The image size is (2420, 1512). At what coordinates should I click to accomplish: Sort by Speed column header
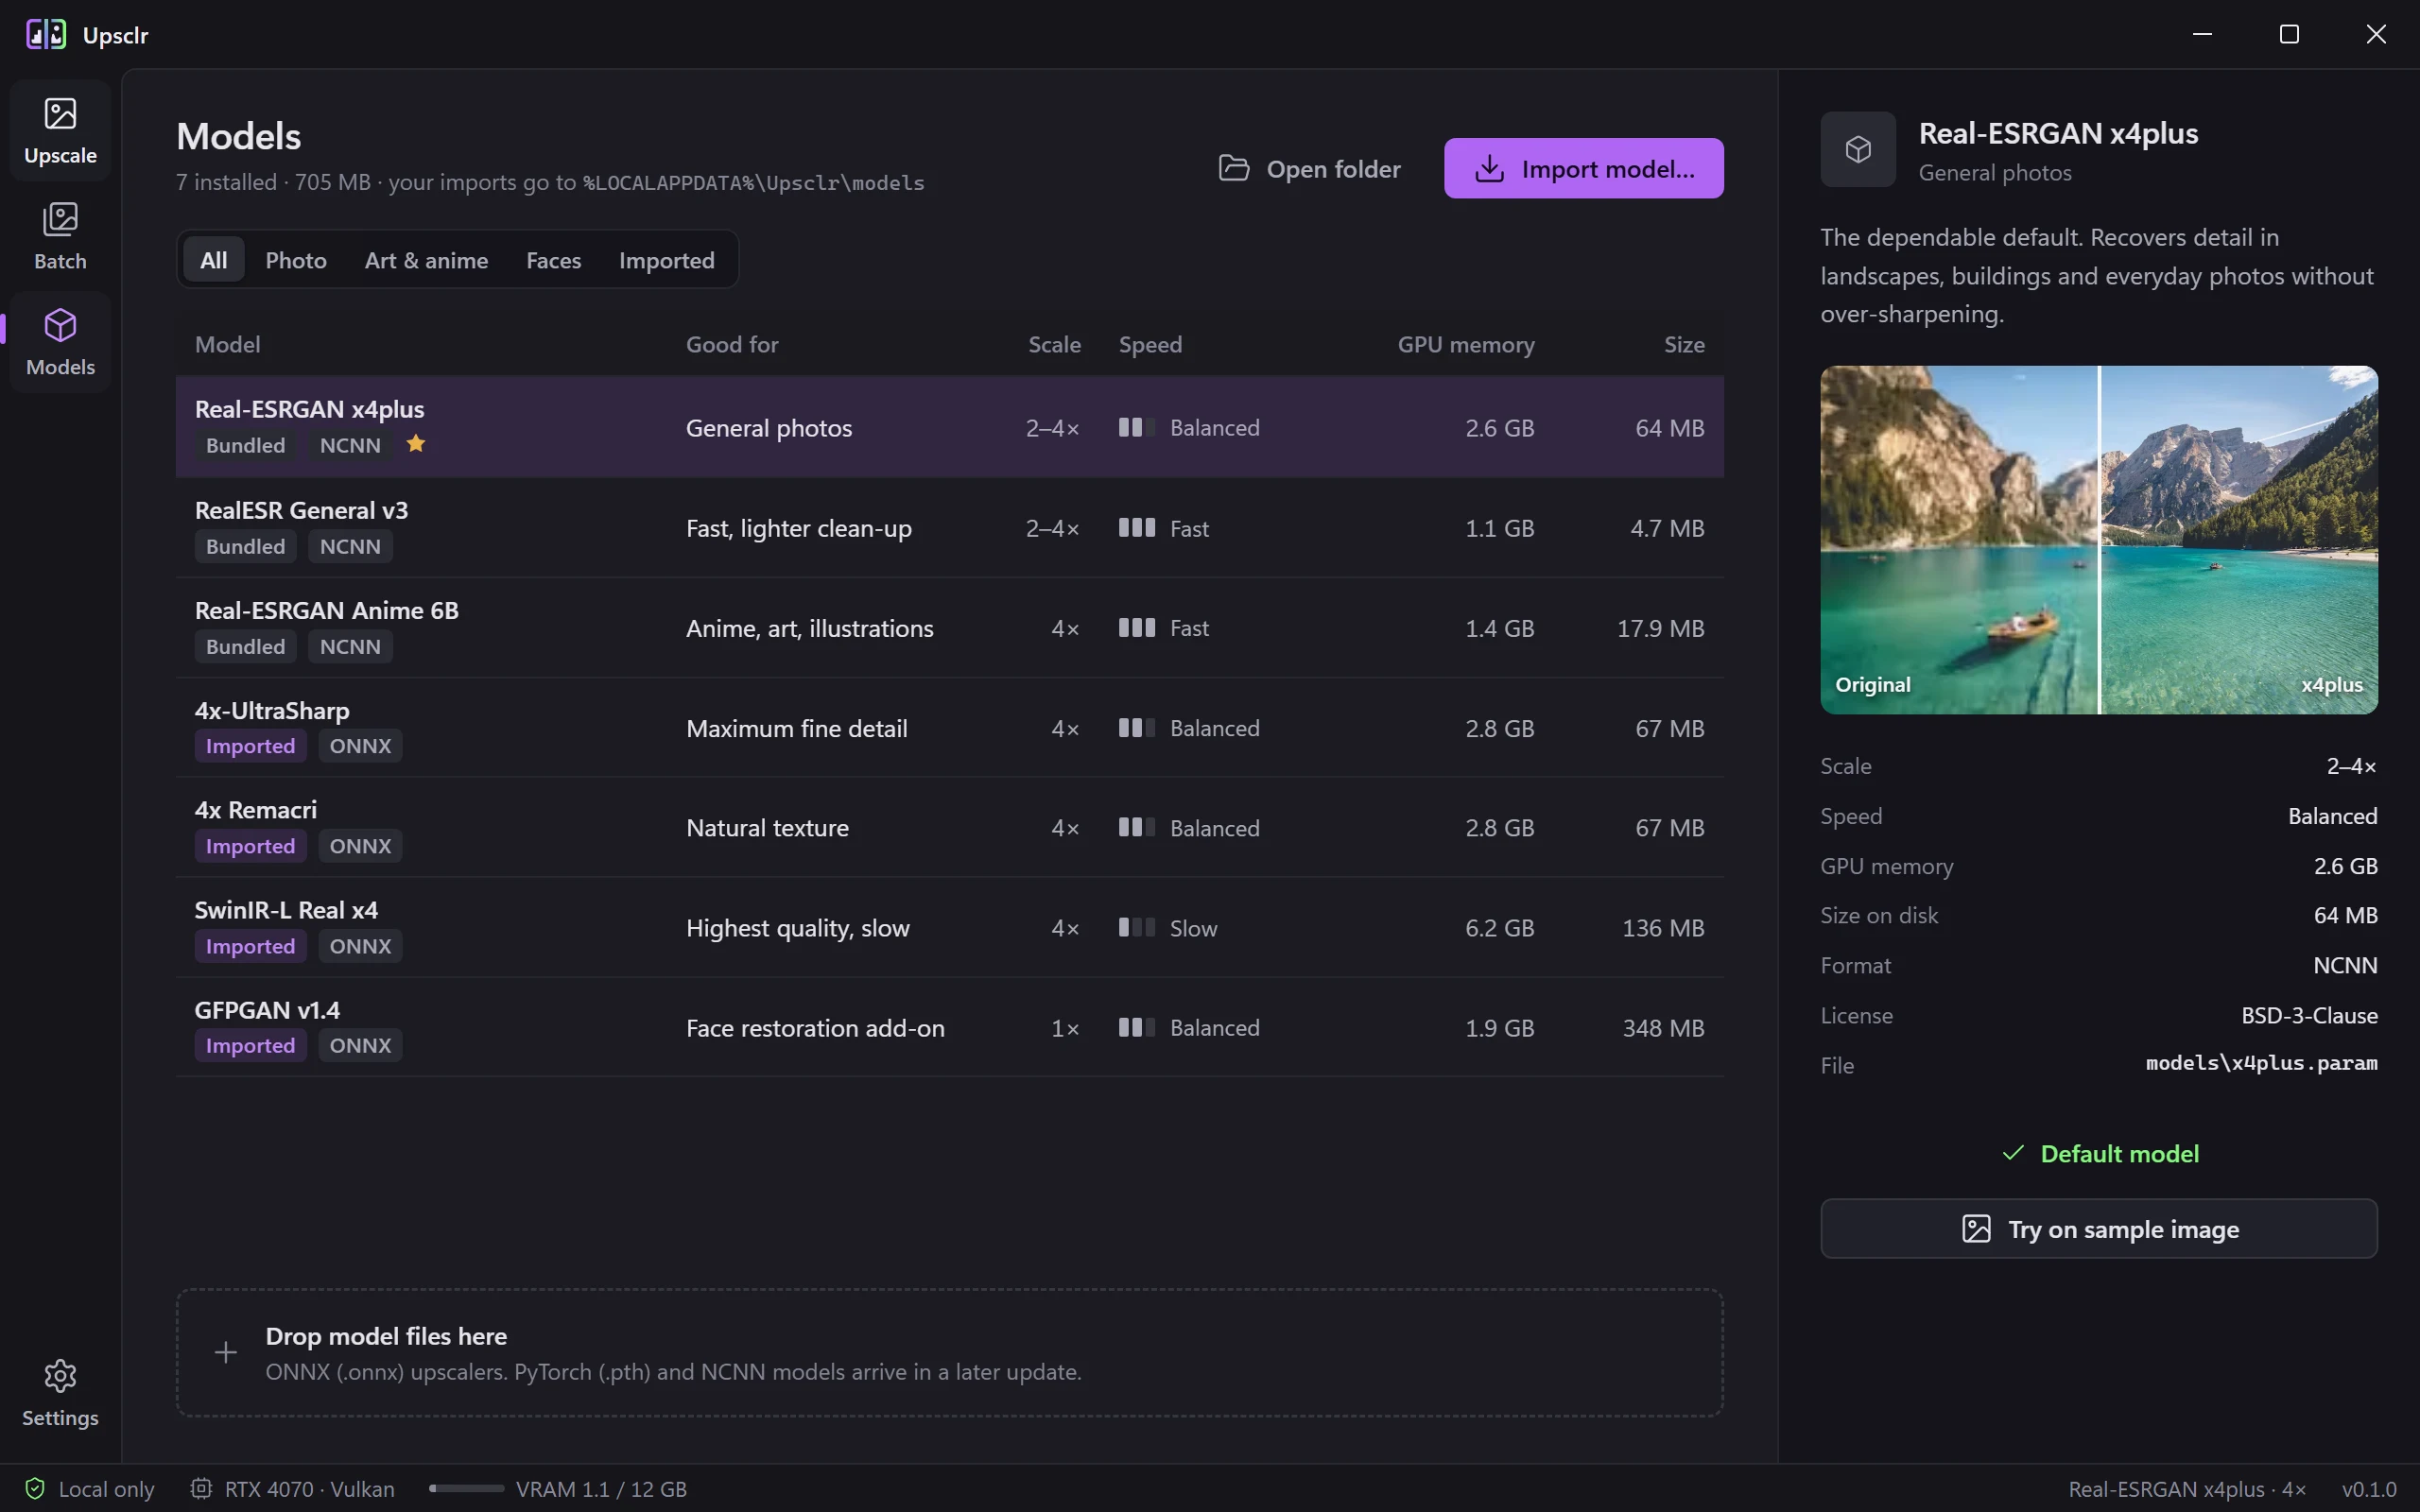[x=1150, y=344]
